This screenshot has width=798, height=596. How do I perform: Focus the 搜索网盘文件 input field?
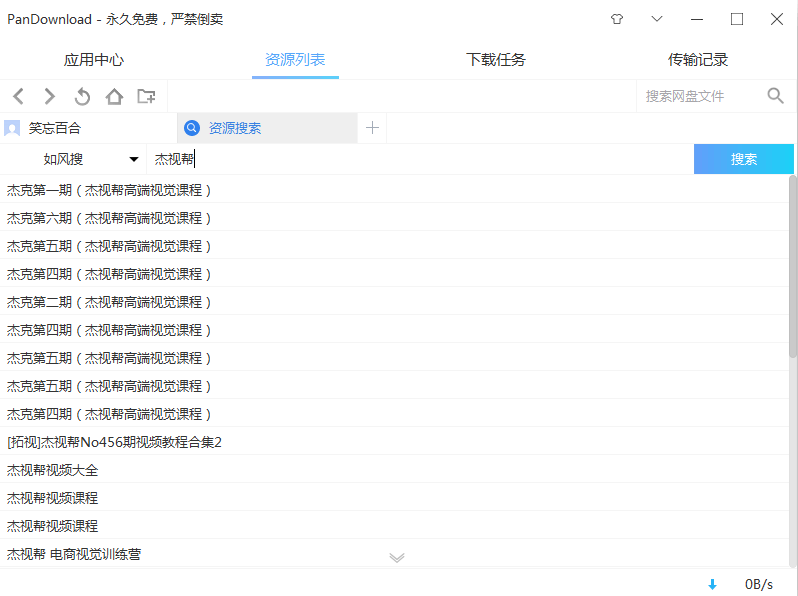point(699,96)
